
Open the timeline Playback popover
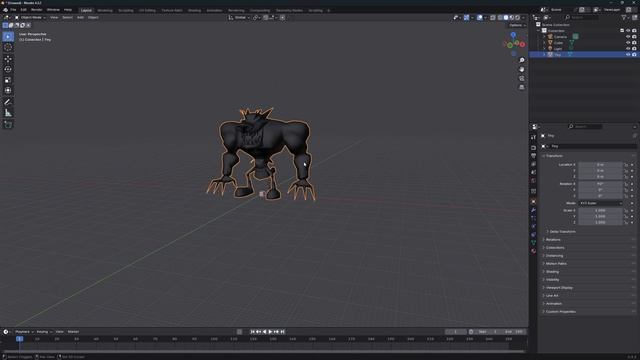(24, 332)
